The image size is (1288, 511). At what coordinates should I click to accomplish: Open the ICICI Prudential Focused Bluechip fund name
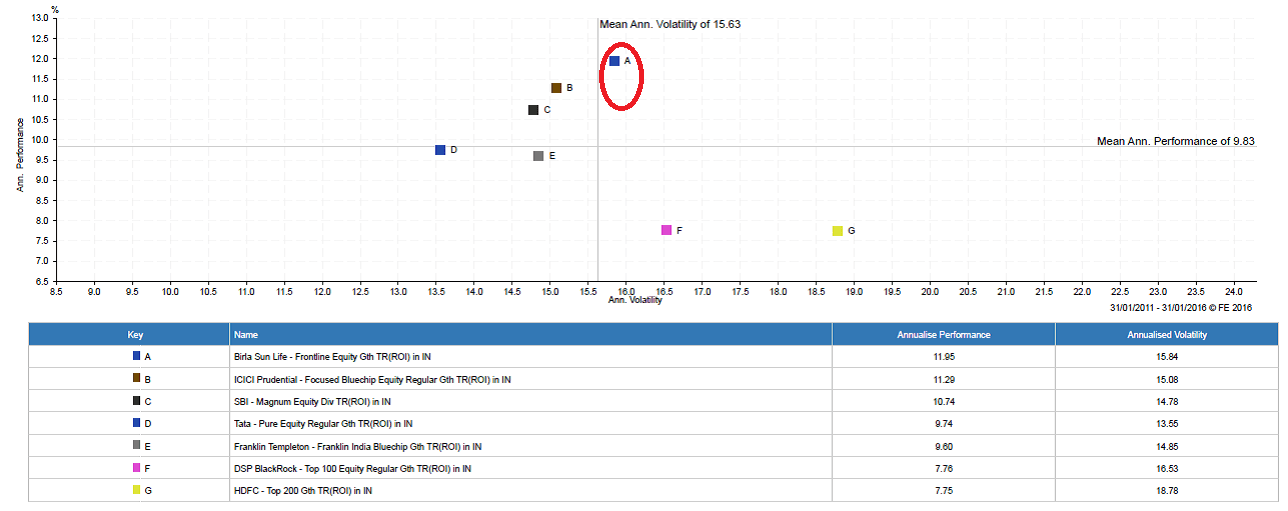(x=372, y=379)
